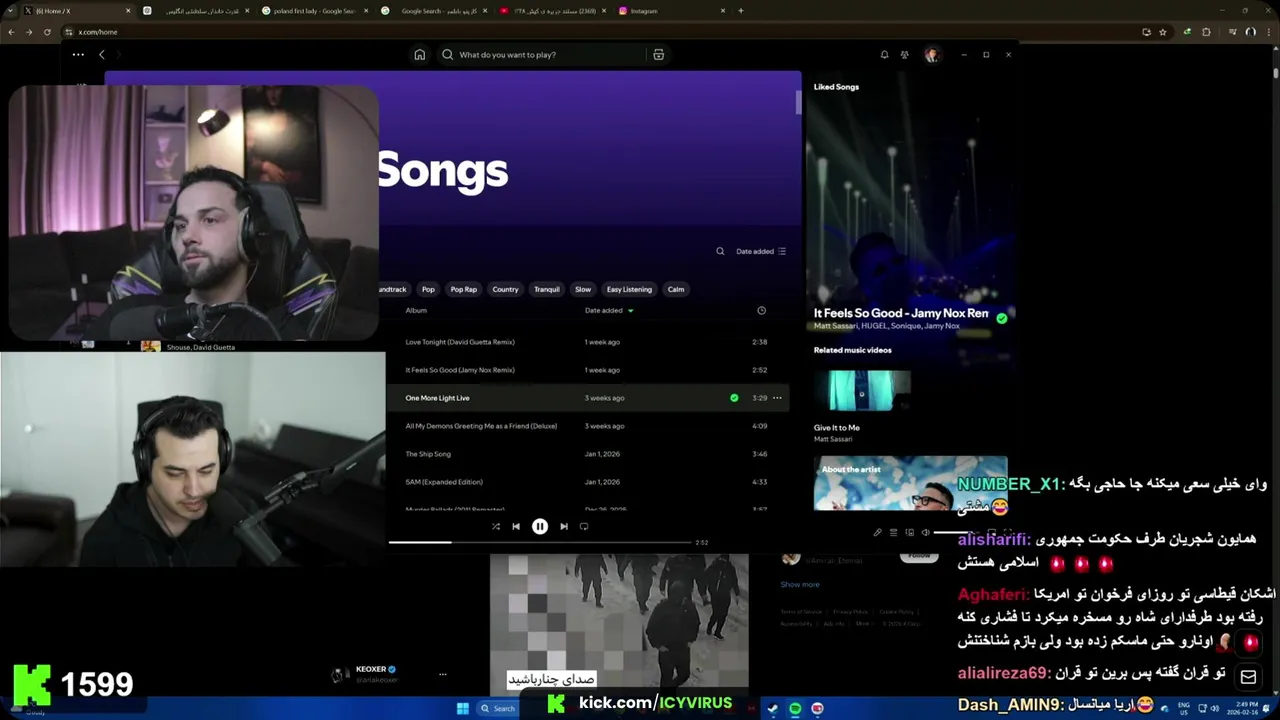
Task: Open the lyrics microphone icon in Spotify
Action: coord(877,532)
